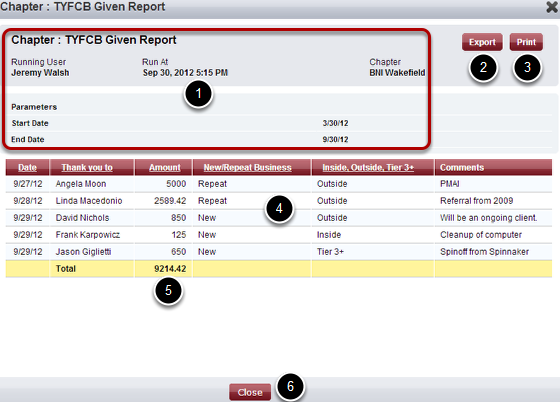Click New in the David Nichols row

[207, 218]
